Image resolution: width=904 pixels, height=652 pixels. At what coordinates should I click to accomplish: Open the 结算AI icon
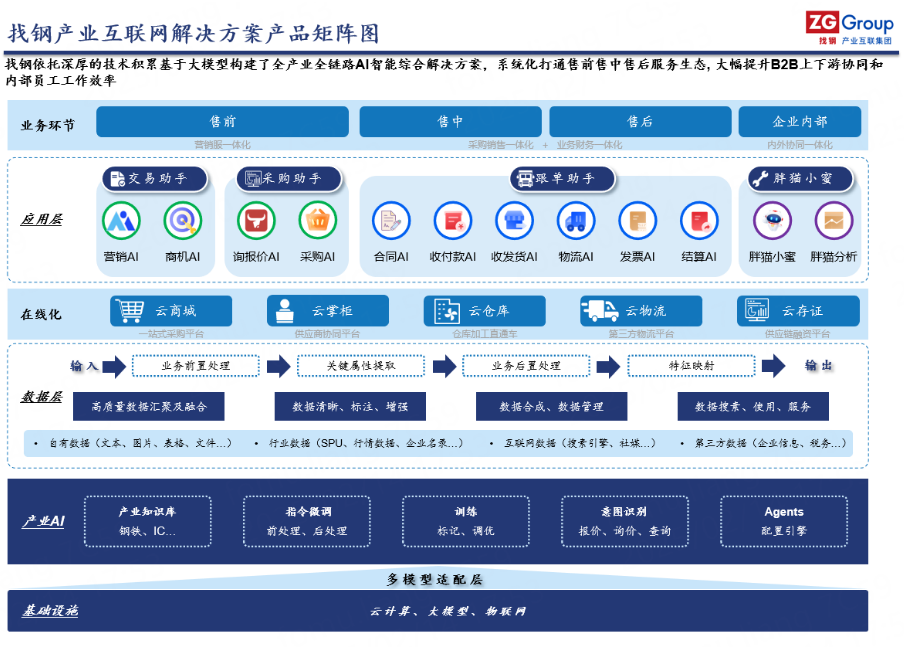(699, 221)
